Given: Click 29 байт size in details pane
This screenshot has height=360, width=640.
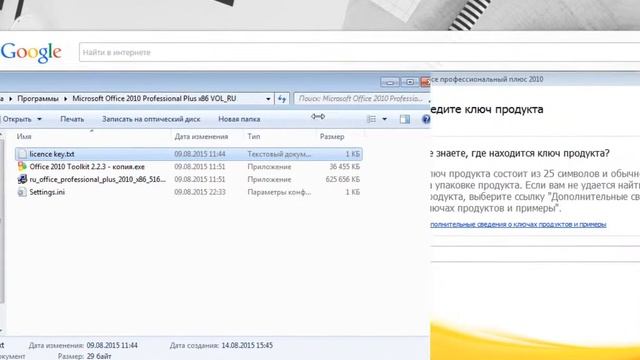Looking at the screenshot, I should coord(99,356).
